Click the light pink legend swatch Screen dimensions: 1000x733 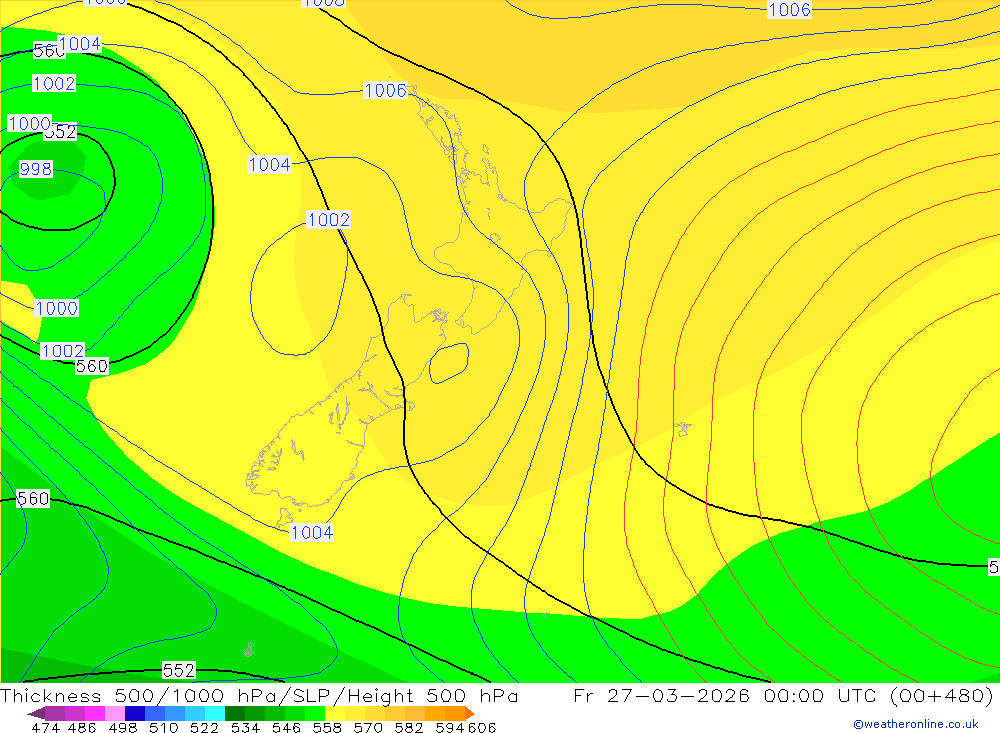[115, 713]
